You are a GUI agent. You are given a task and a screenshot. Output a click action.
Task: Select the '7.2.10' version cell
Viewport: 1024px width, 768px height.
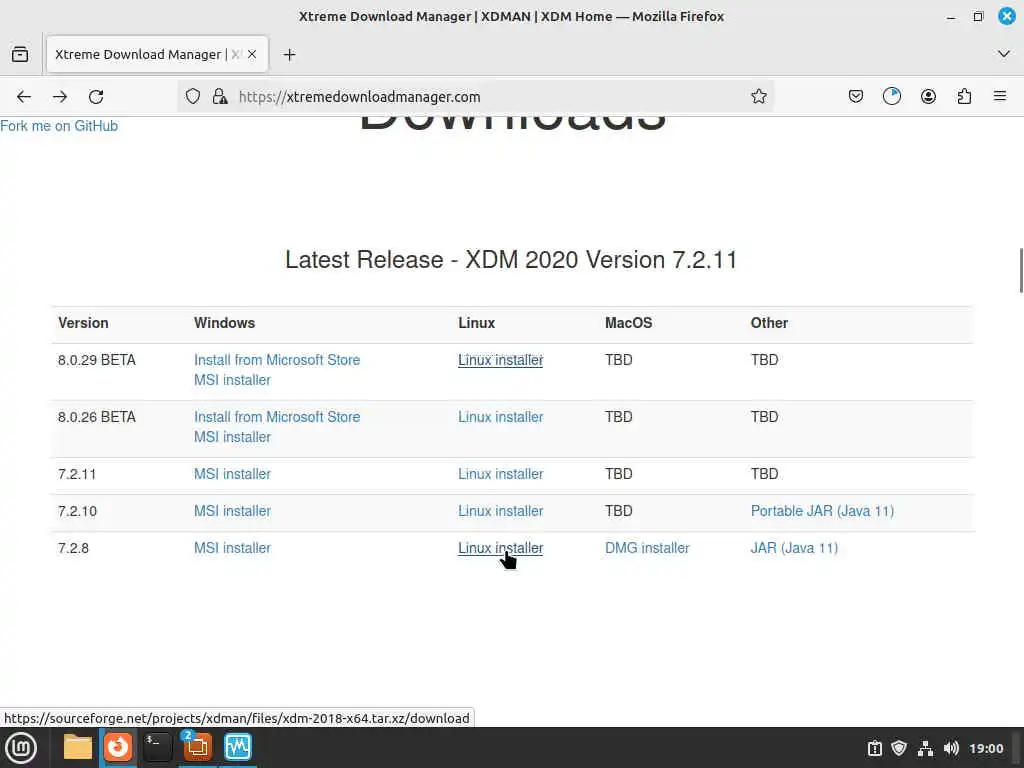[x=77, y=511]
